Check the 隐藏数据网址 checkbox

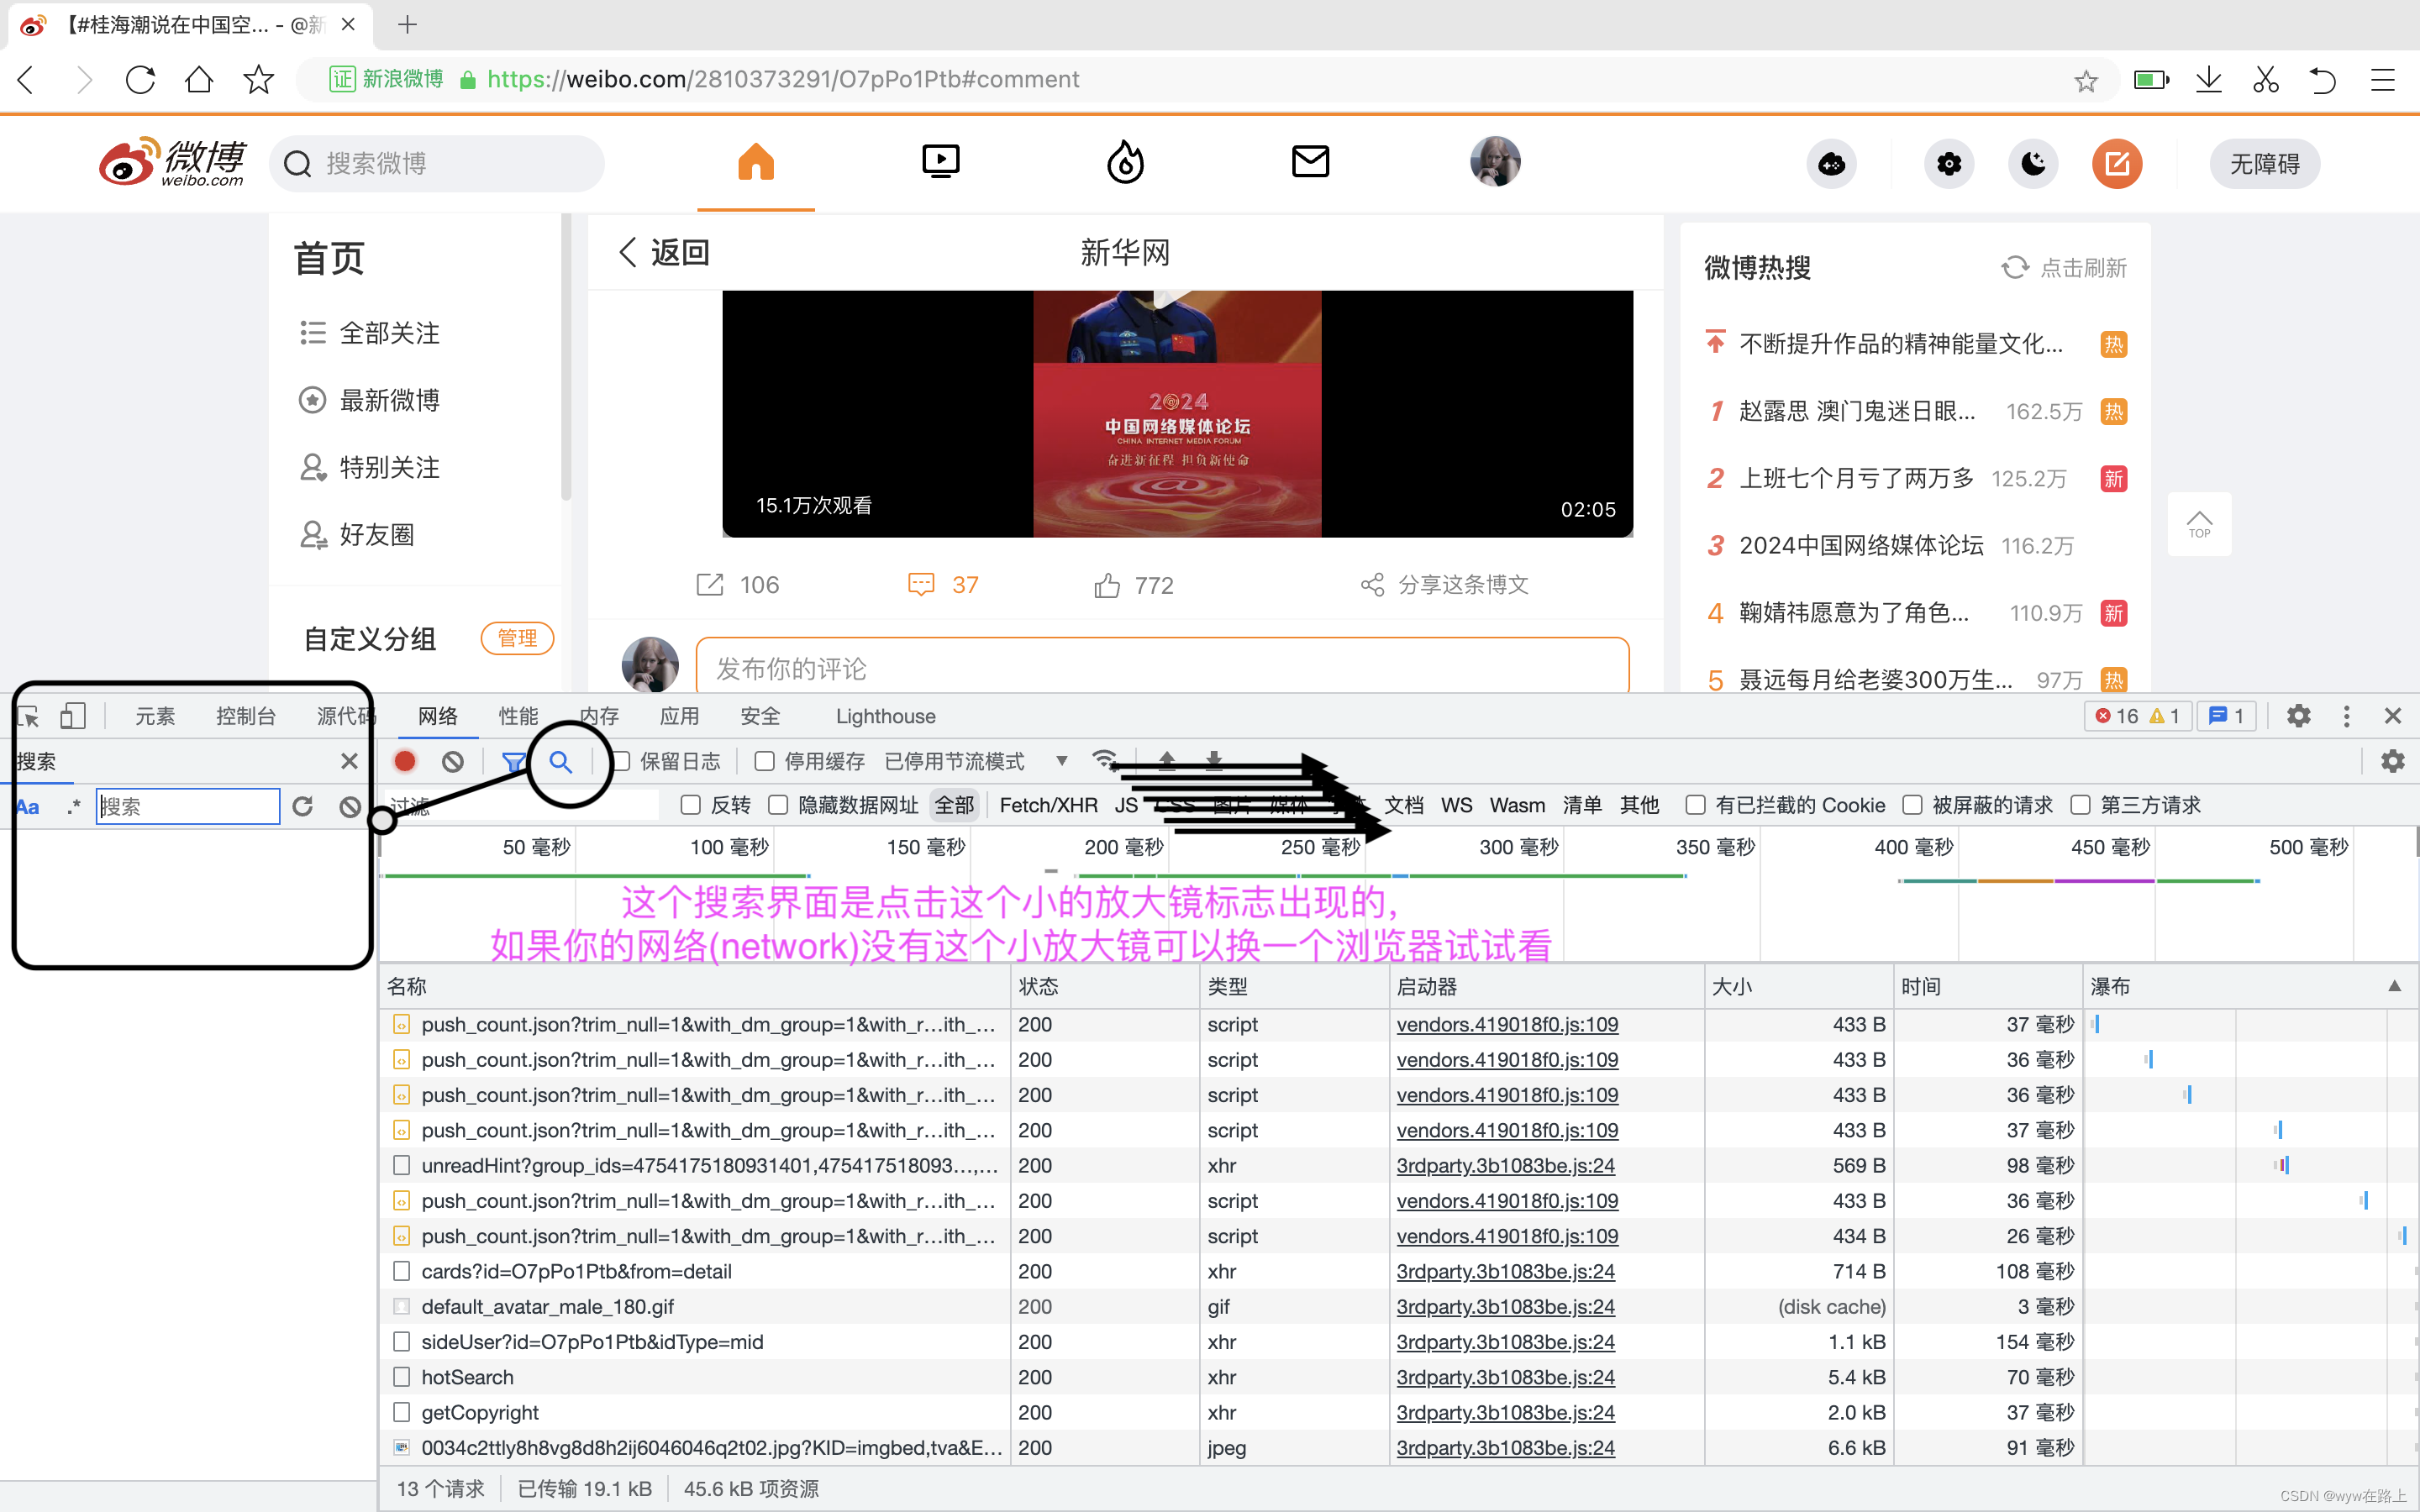(779, 806)
